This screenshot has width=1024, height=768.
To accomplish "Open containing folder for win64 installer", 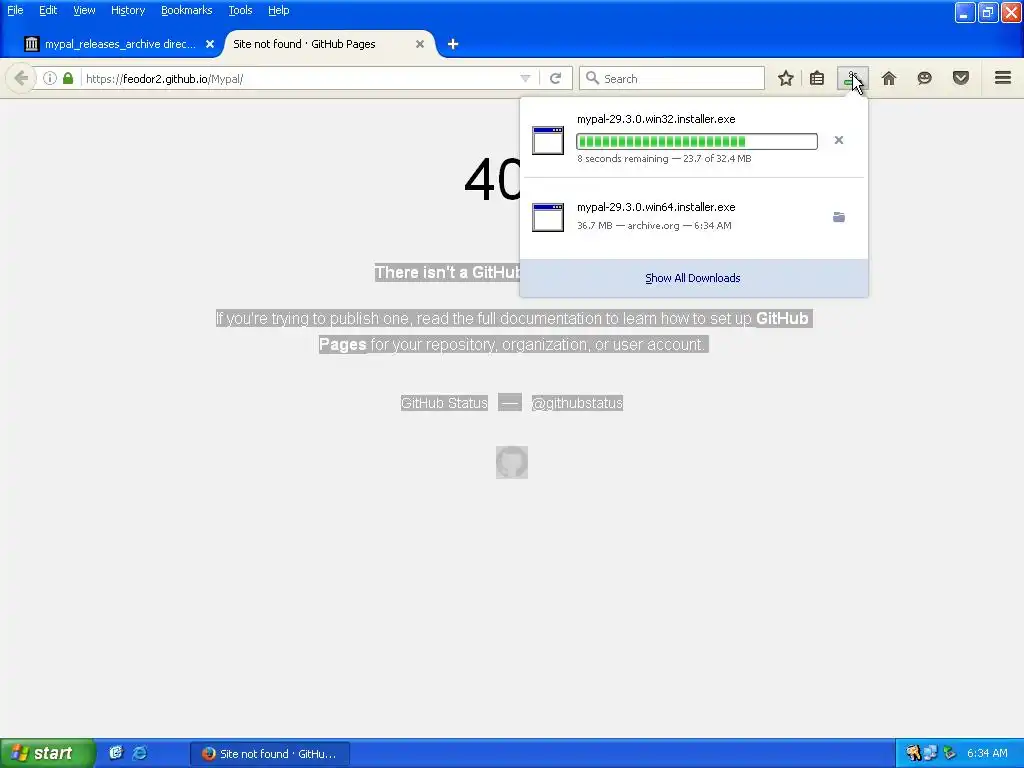I will pyautogui.click(x=839, y=217).
